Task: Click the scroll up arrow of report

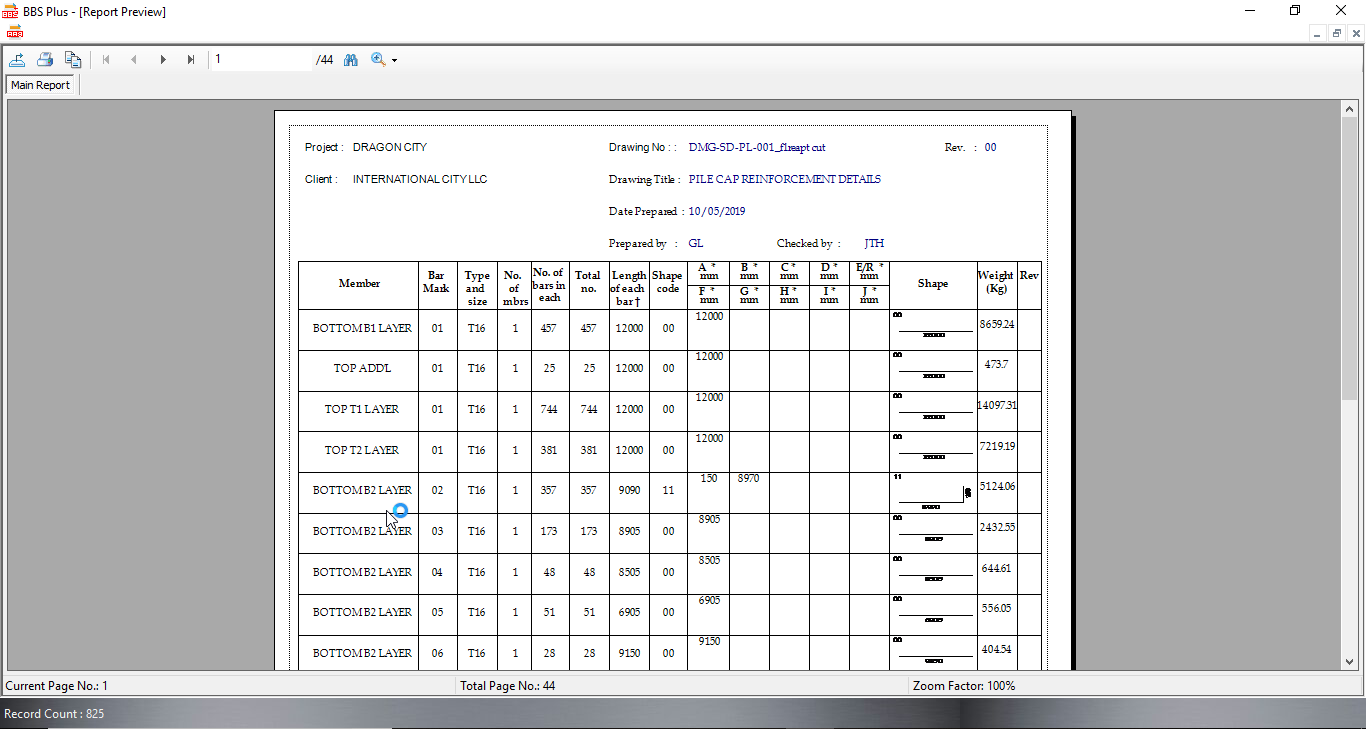Action: (1349, 109)
